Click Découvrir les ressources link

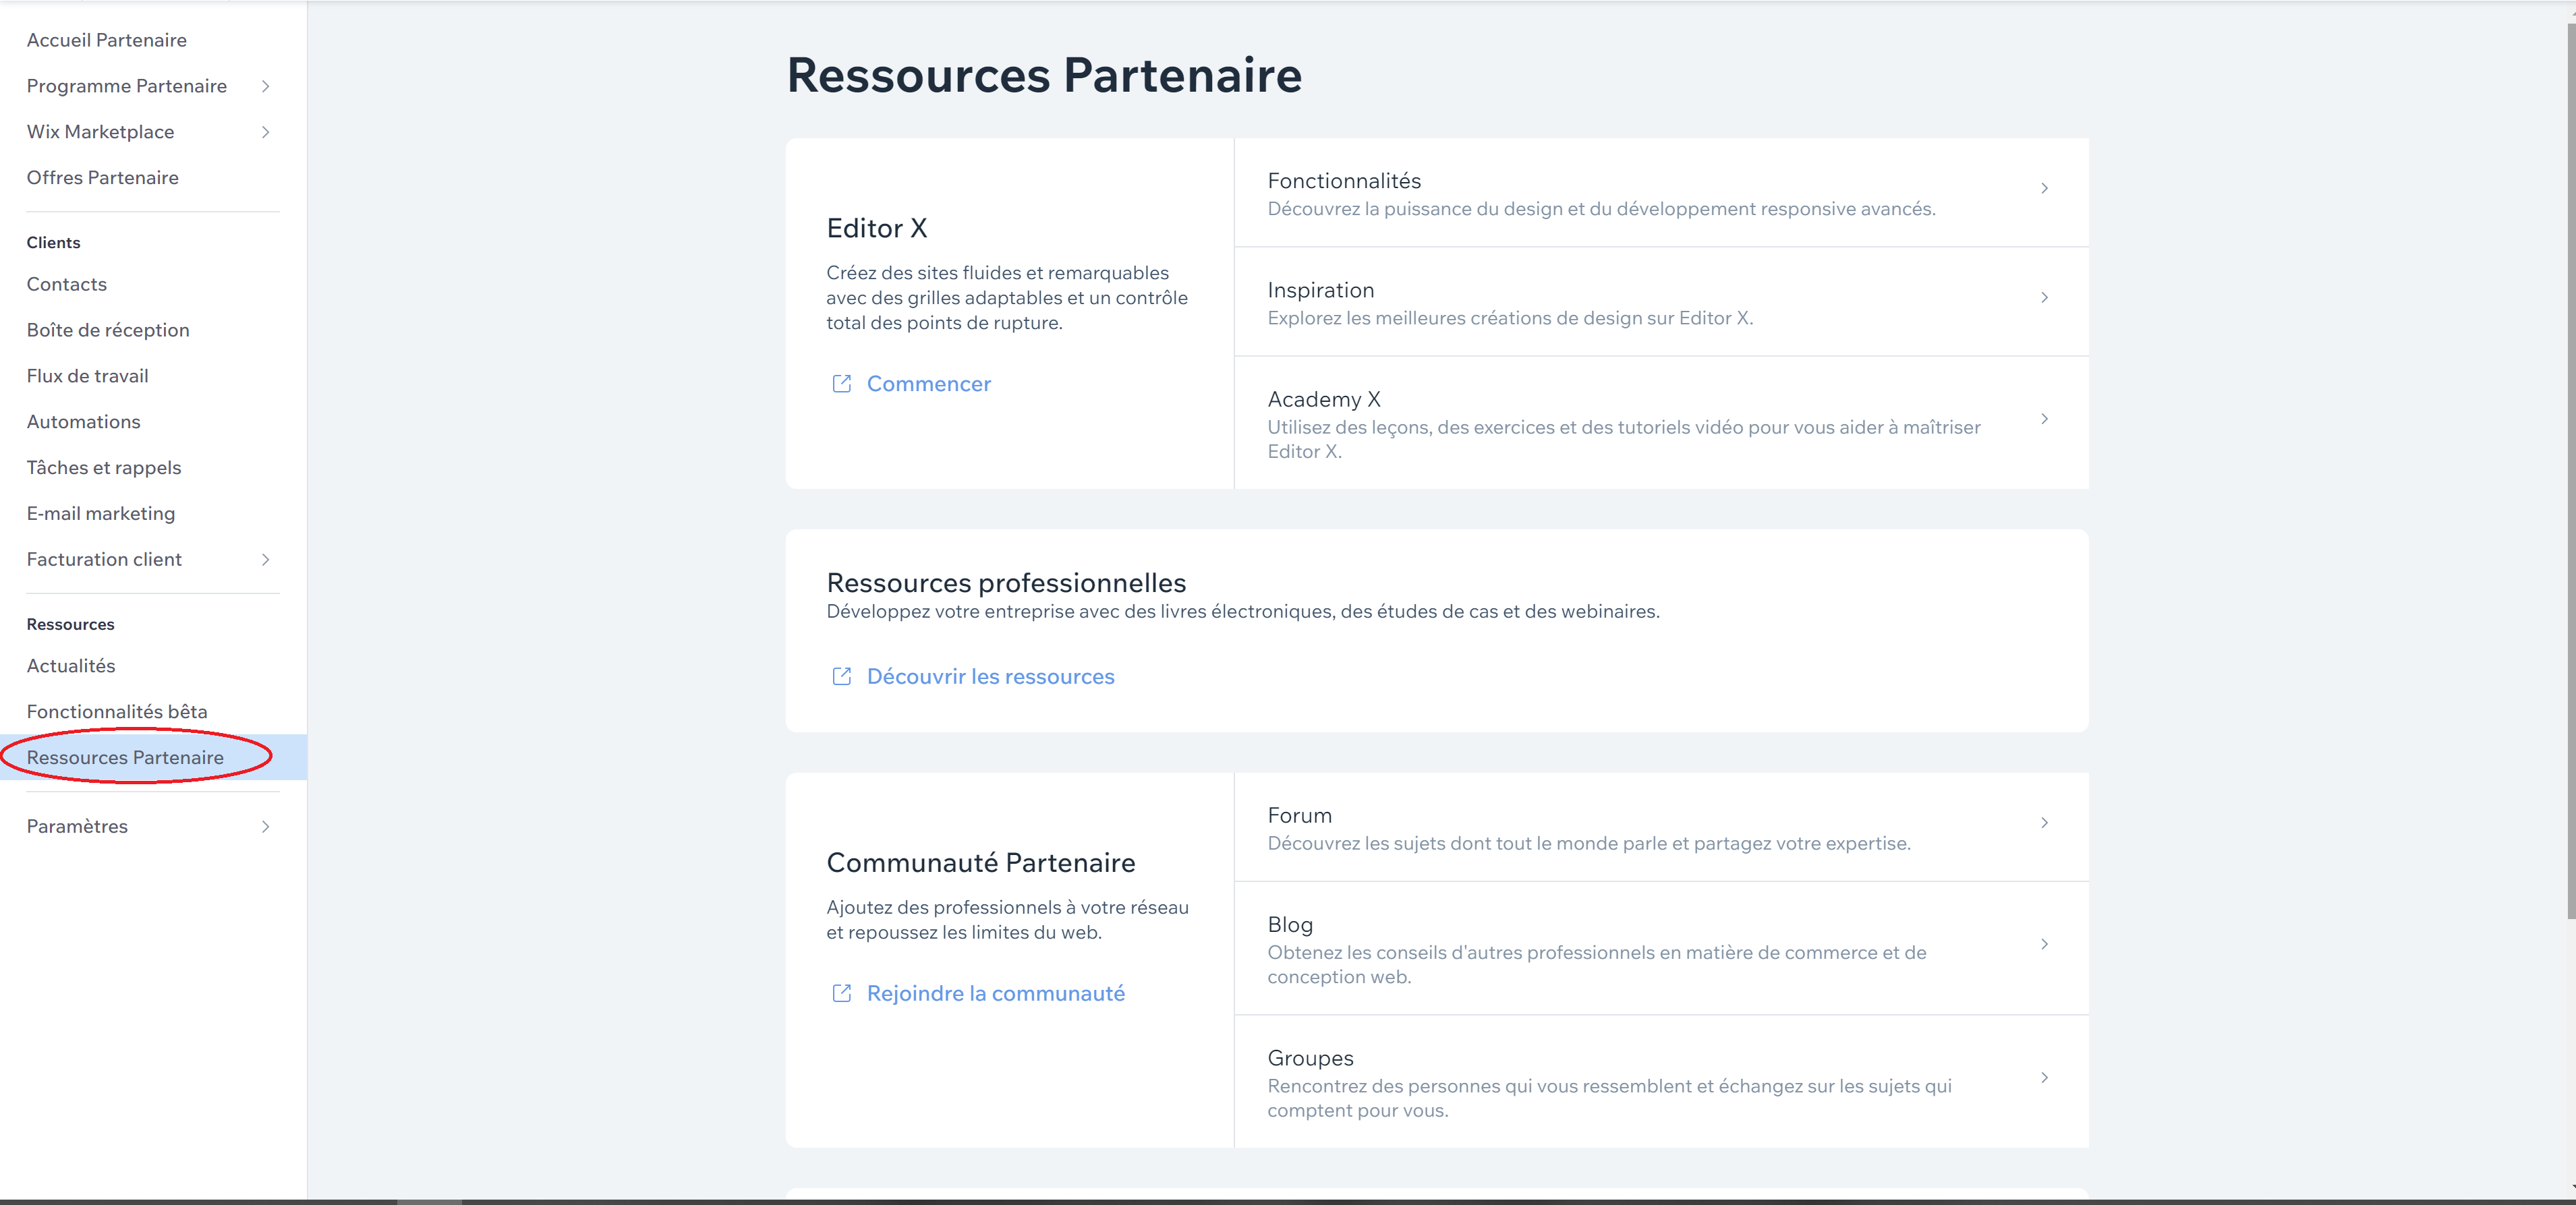pyautogui.click(x=990, y=677)
